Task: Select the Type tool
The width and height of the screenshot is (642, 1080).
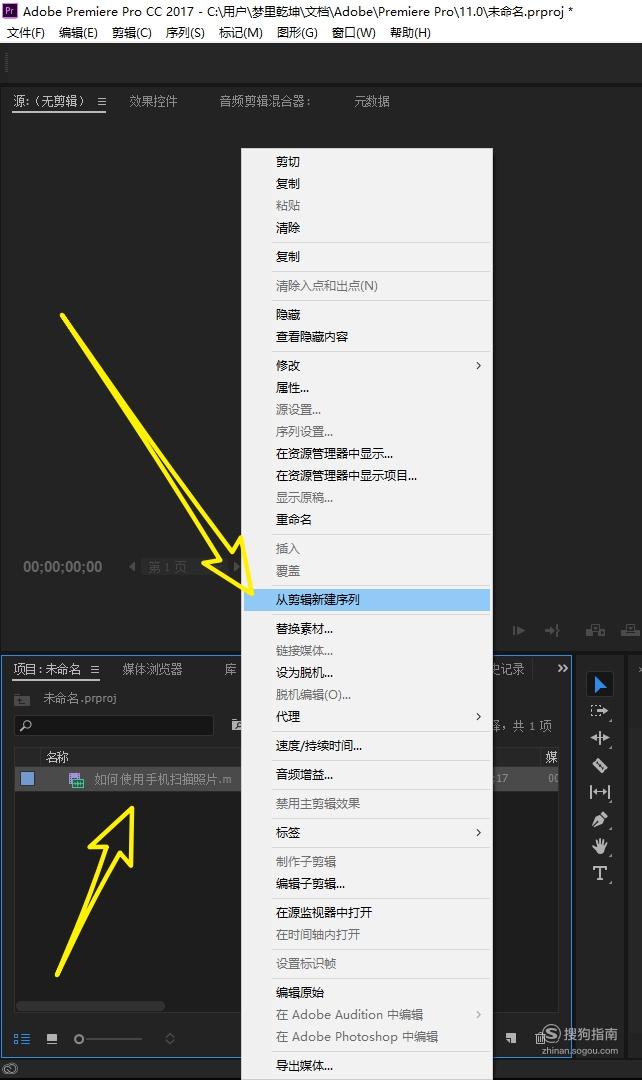Action: (x=600, y=873)
